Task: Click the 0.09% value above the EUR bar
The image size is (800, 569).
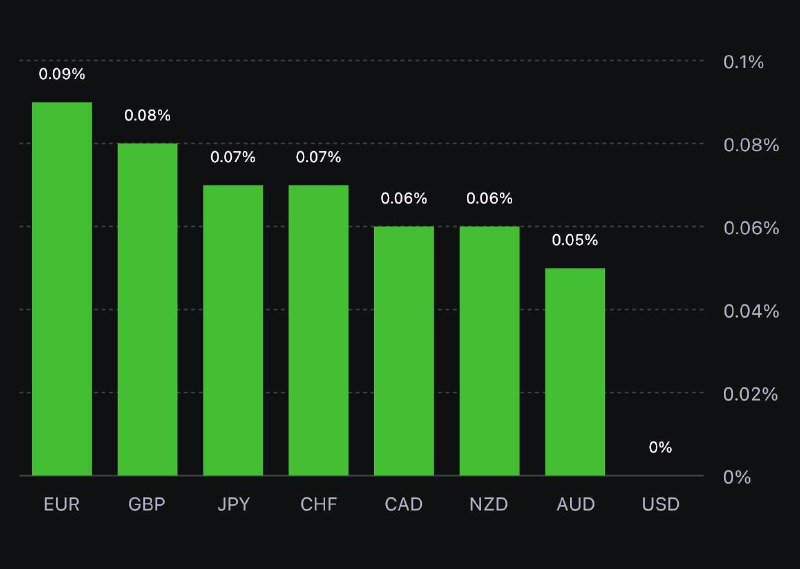Action: tap(62, 74)
